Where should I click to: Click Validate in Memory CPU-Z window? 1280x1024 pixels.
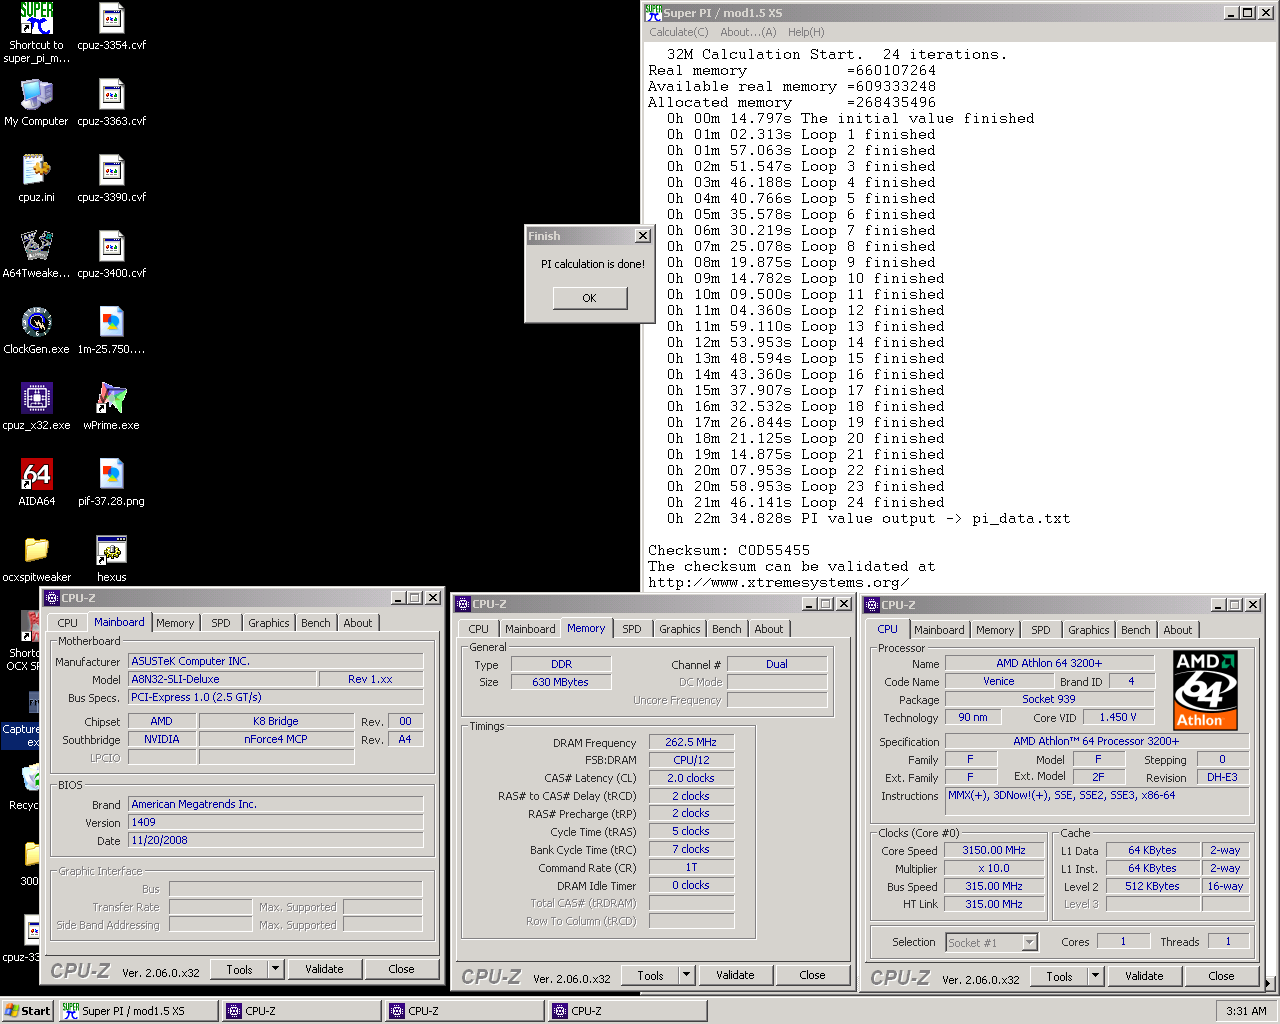(735, 975)
